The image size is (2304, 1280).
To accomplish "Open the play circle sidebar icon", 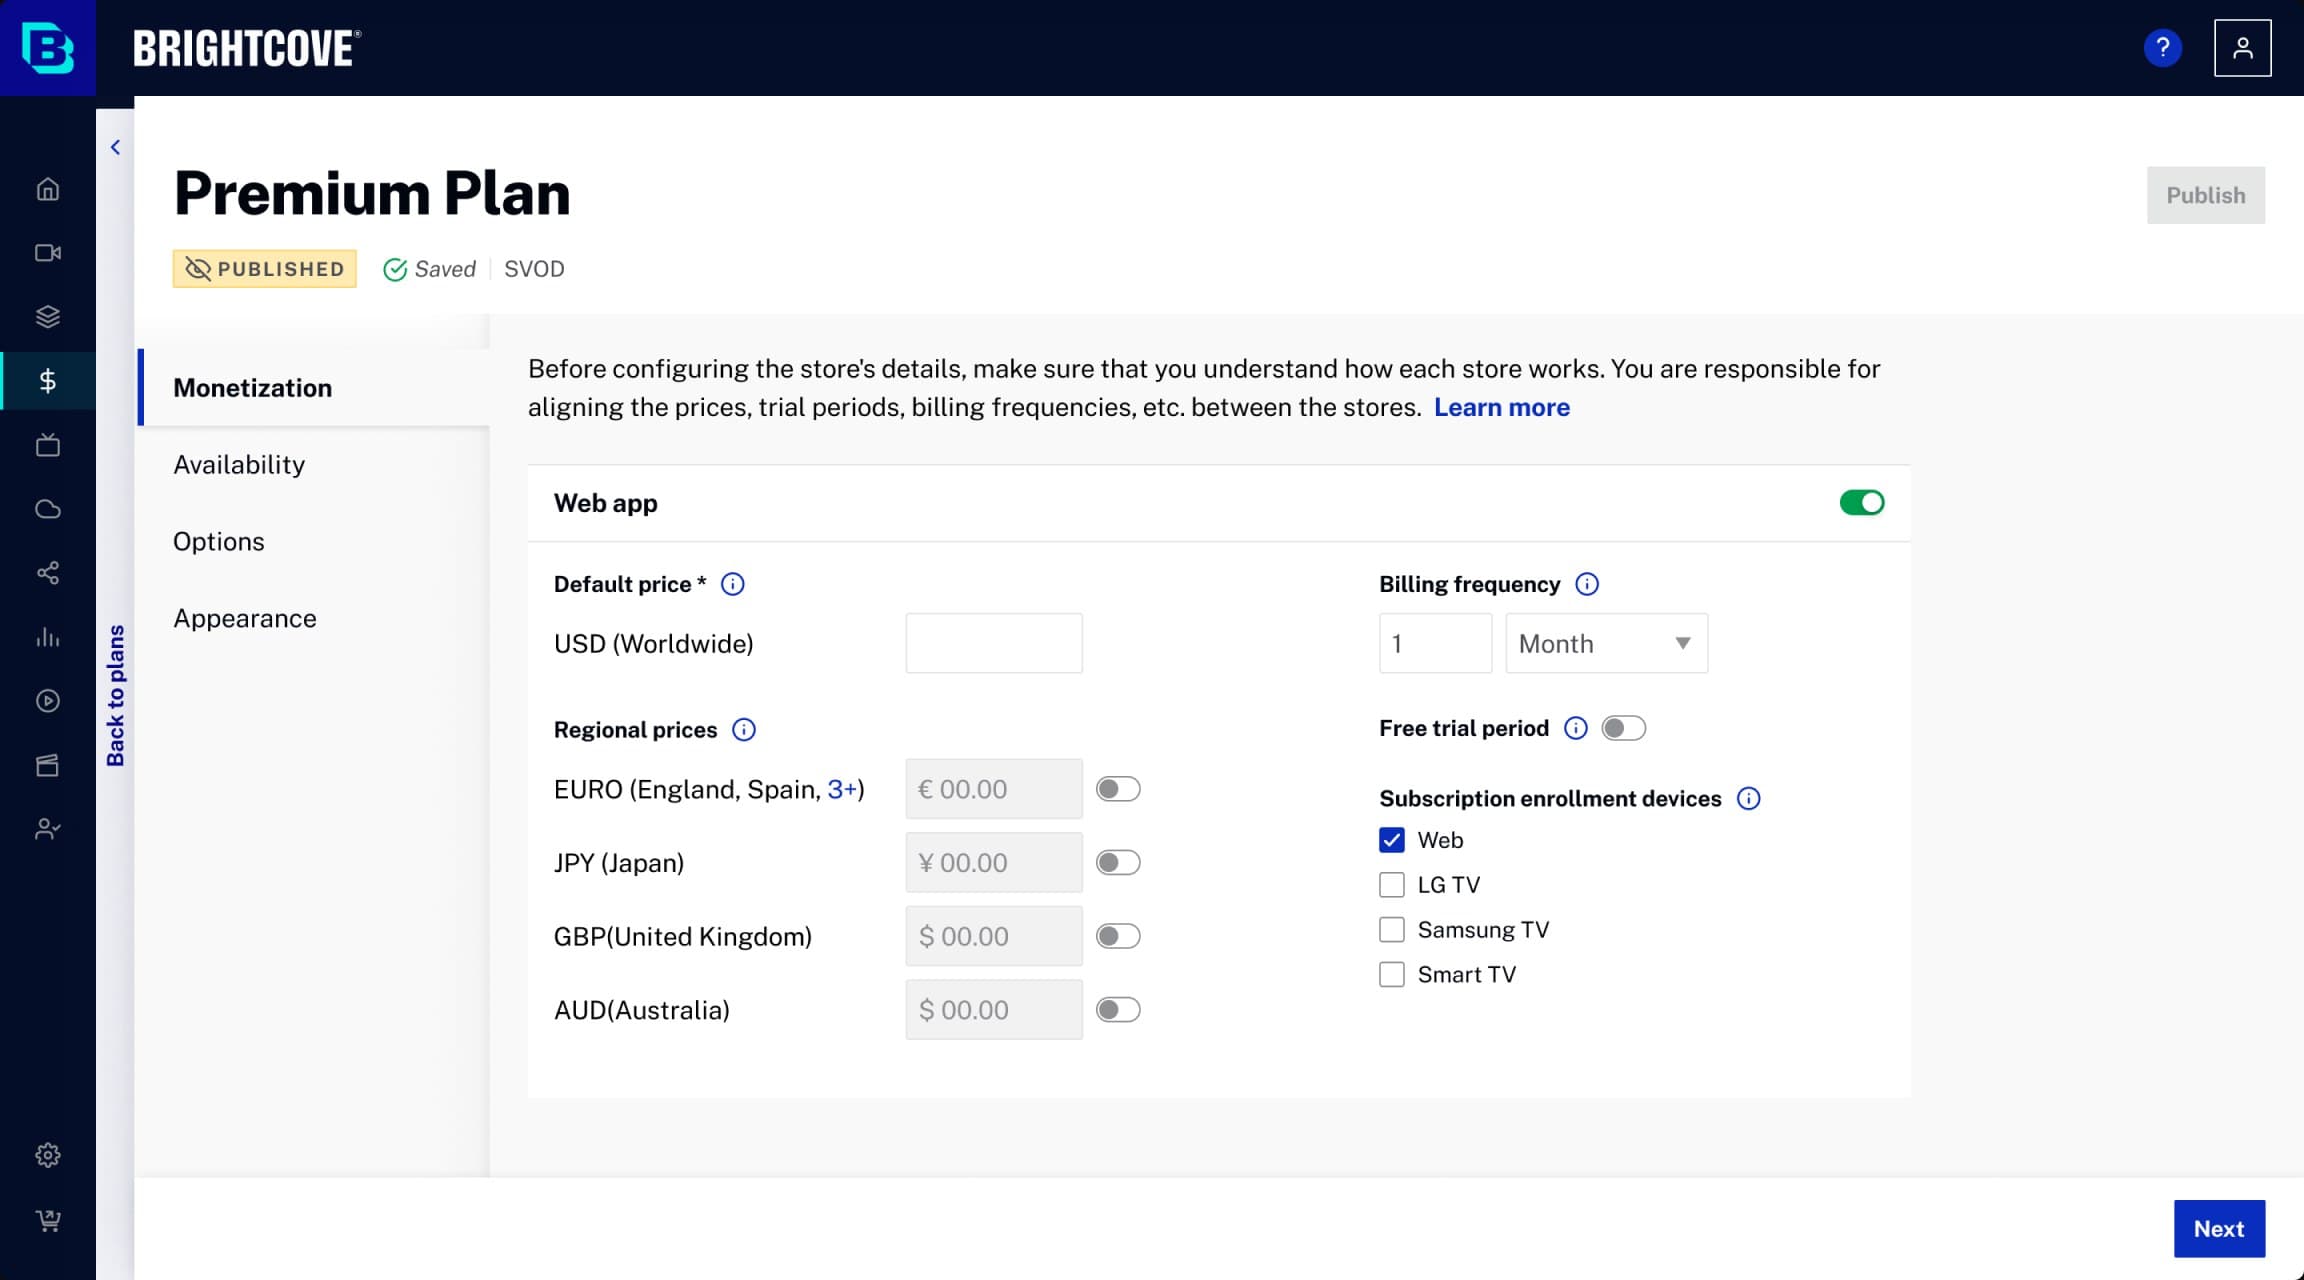I will coord(48,701).
